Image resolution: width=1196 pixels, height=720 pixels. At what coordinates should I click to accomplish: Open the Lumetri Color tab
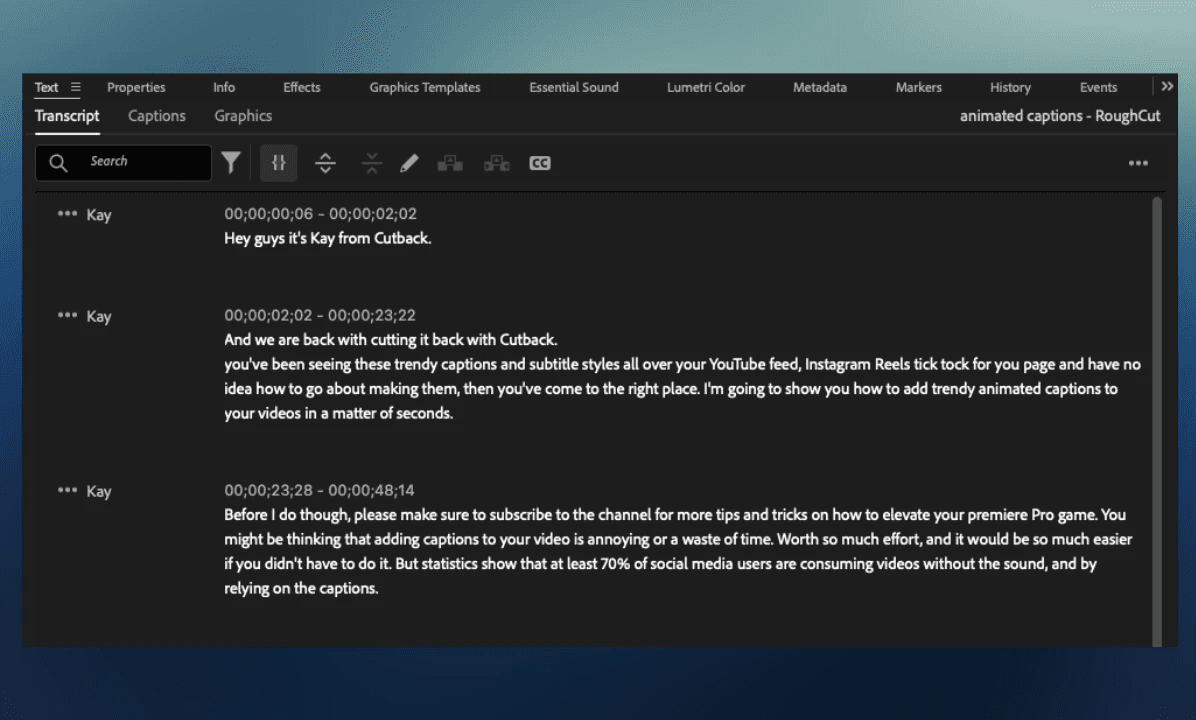[x=706, y=87]
